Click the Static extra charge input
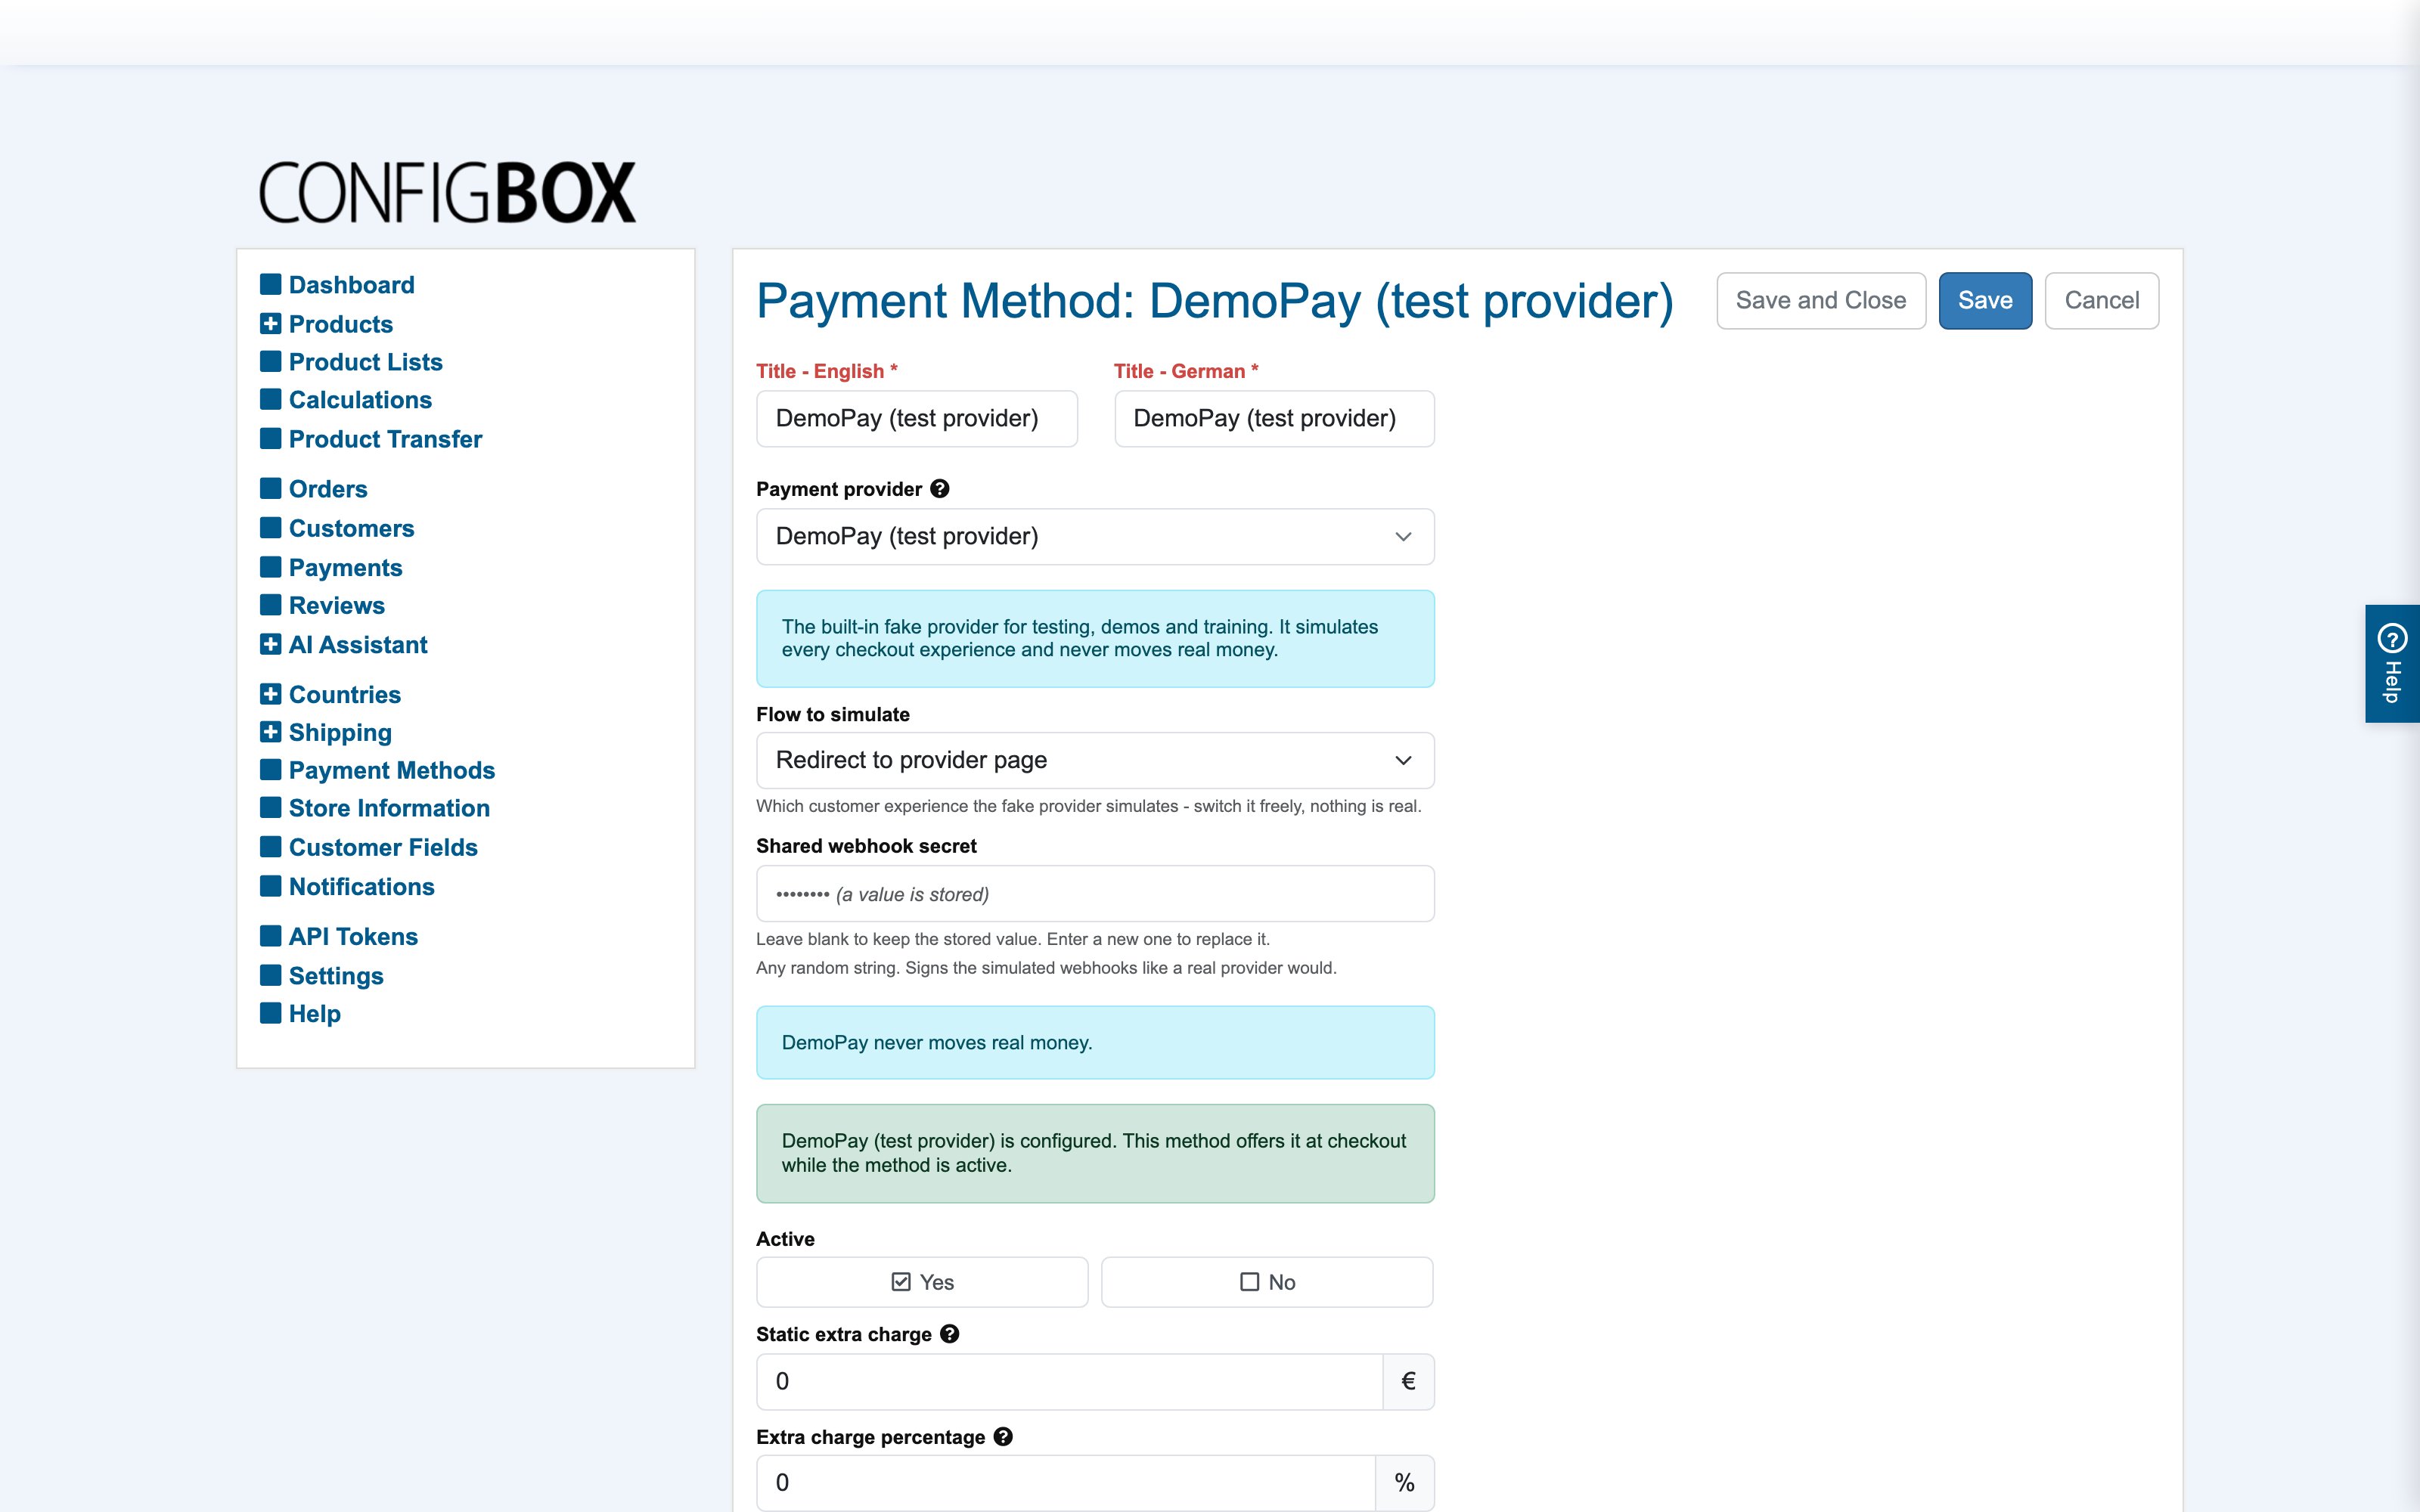The width and height of the screenshot is (2420, 1512). tap(1069, 1382)
